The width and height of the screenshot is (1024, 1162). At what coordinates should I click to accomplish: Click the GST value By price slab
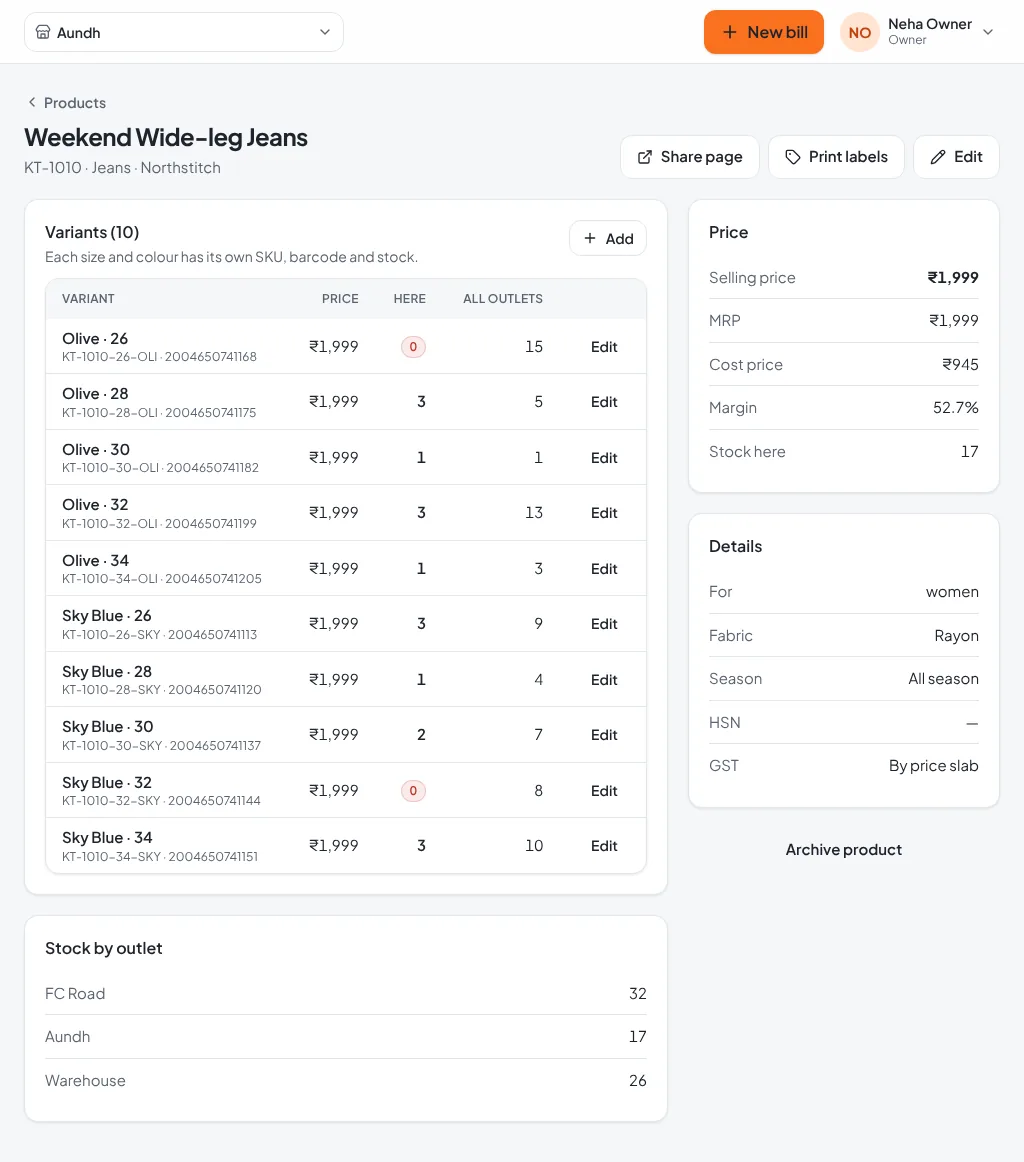[x=934, y=766]
